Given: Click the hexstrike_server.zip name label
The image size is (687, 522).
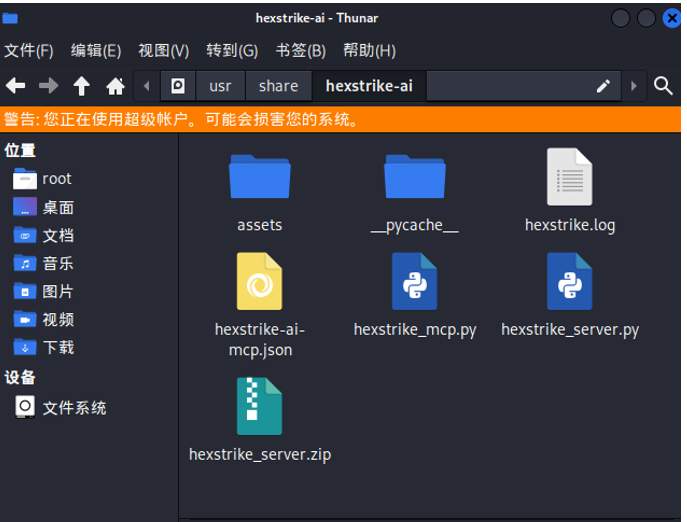Looking at the screenshot, I should [x=260, y=455].
